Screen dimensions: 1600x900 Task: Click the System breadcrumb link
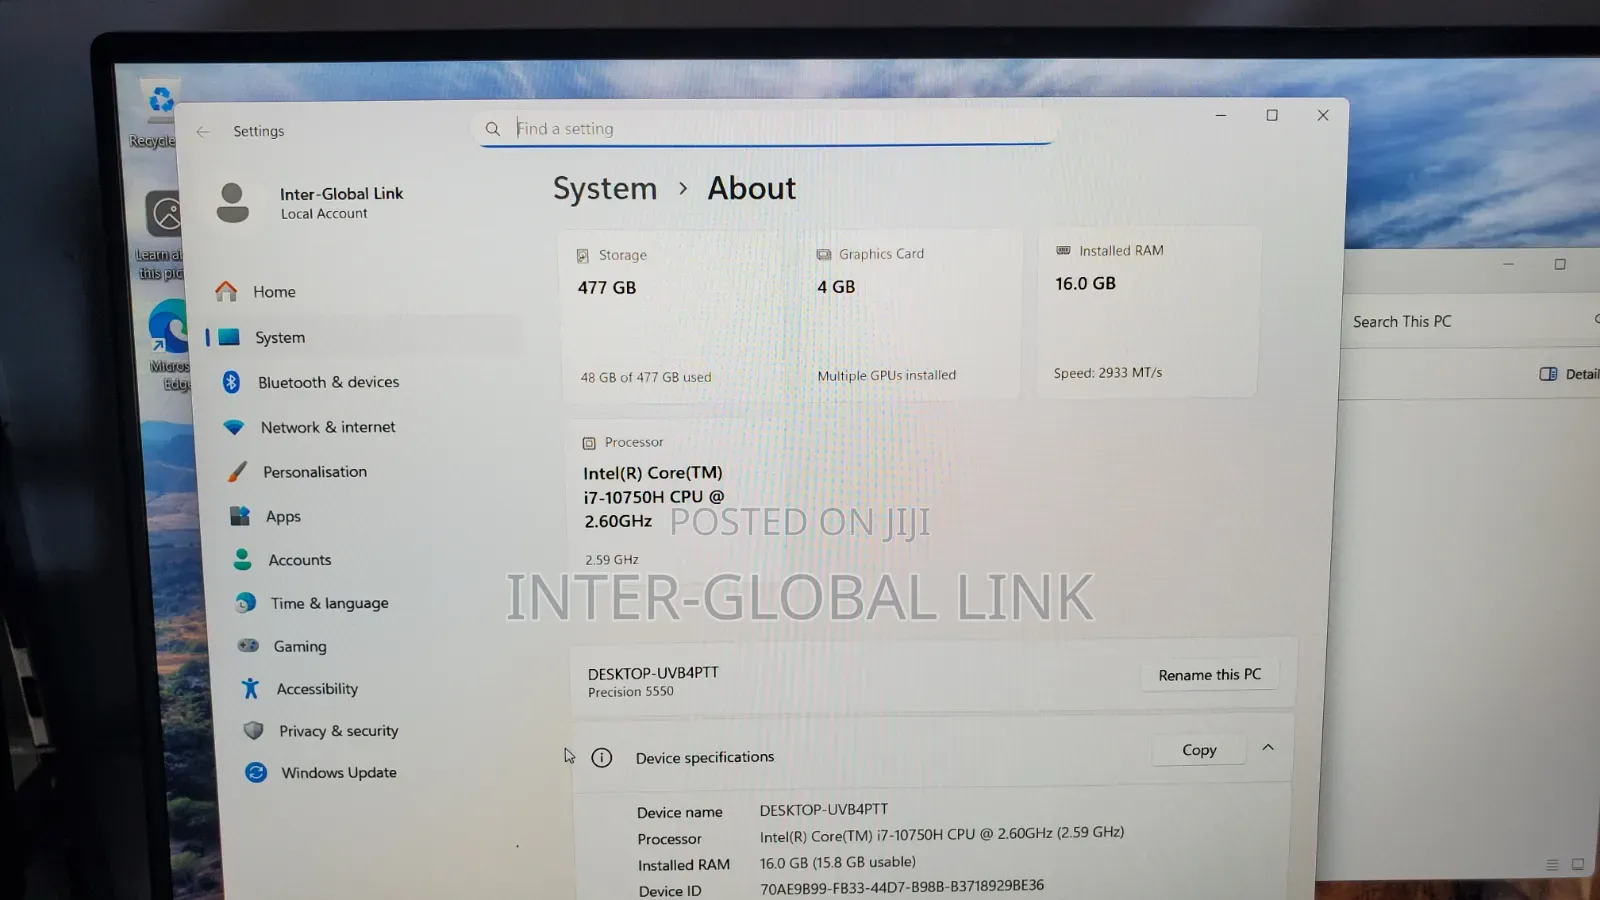tap(605, 189)
